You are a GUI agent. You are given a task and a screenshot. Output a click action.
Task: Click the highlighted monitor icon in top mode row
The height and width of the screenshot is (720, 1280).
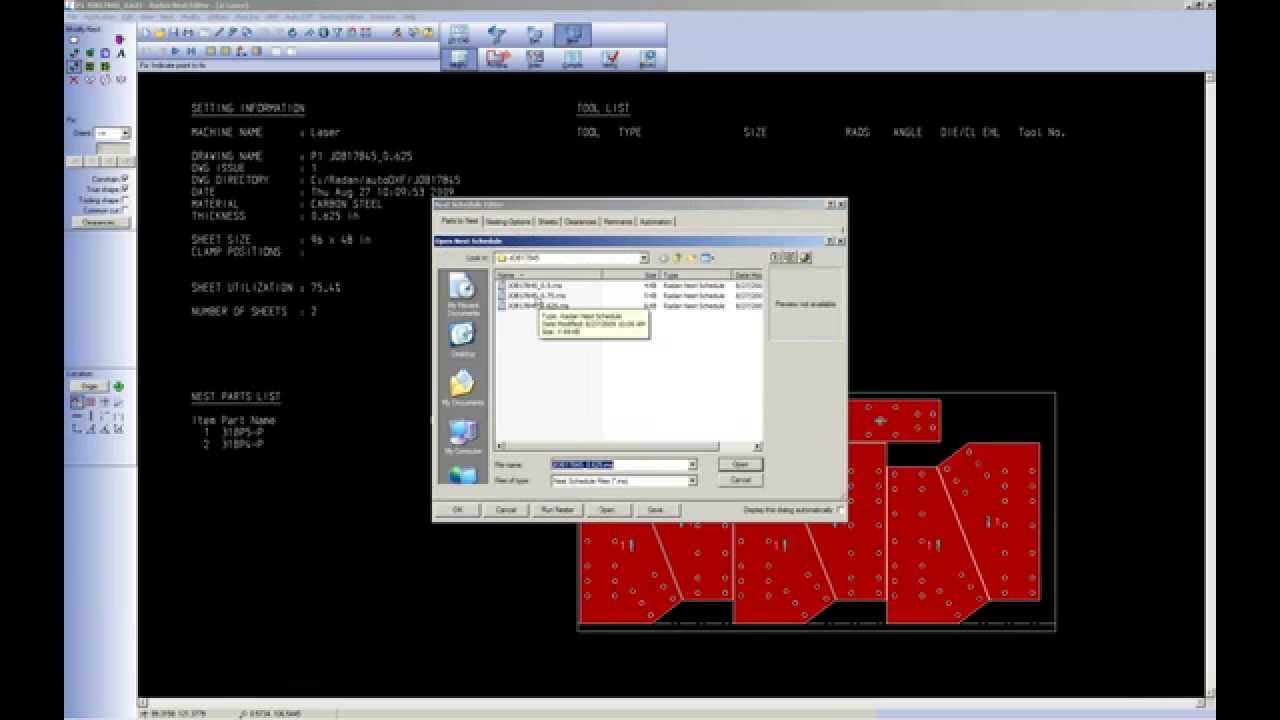click(x=573, y=34)
